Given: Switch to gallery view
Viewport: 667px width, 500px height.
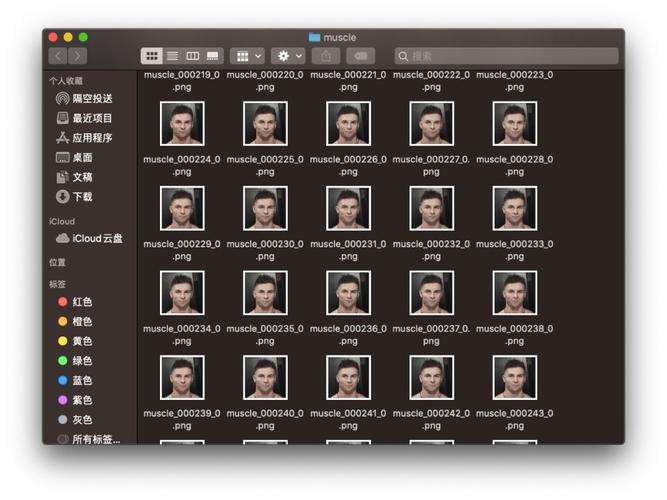Looking at the screenshot, I should (213, 56).
